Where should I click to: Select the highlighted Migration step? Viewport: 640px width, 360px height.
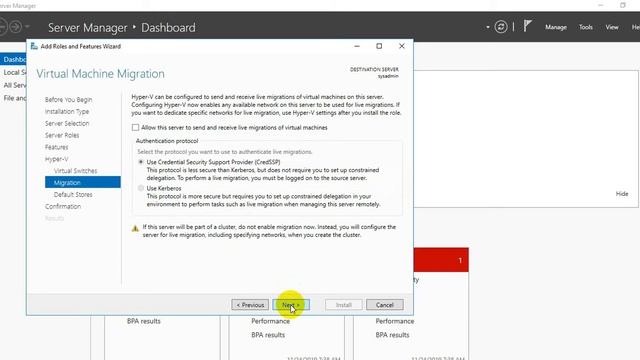tap(83, 182)
